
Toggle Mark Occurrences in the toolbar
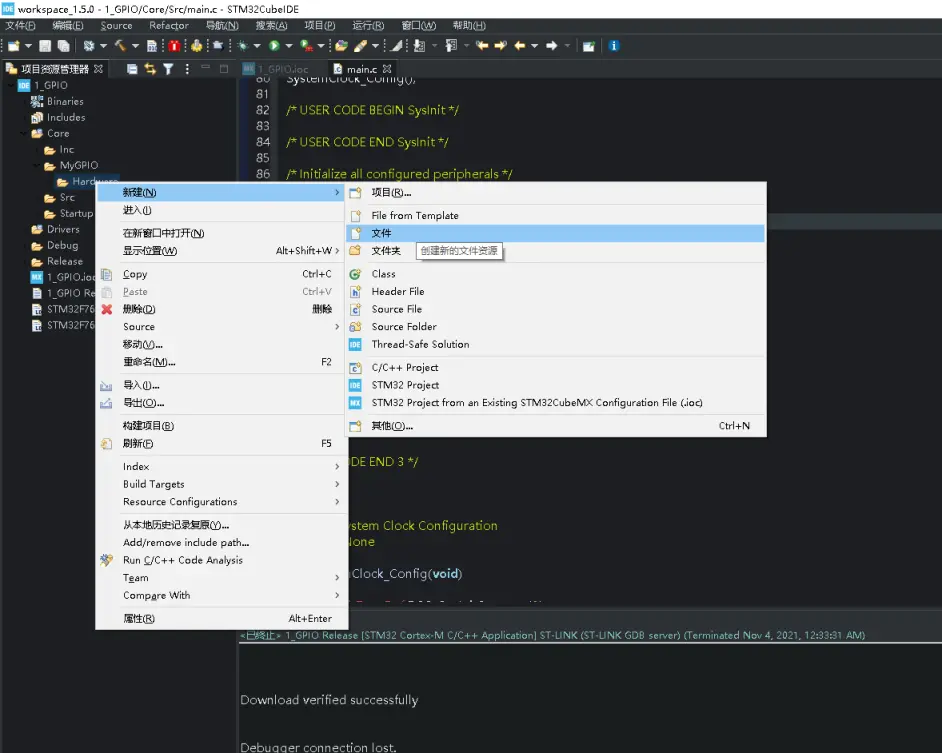[397, 46]
